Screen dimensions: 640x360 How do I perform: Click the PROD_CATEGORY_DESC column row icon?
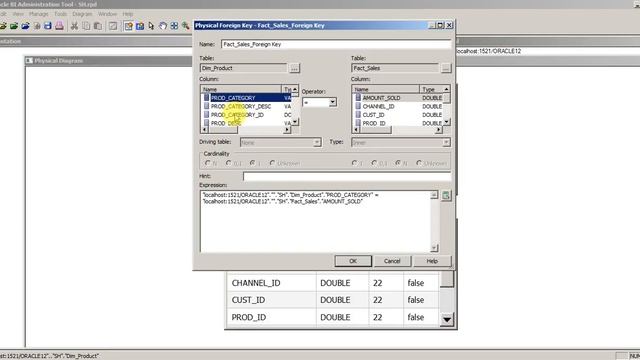coord(206,106)
